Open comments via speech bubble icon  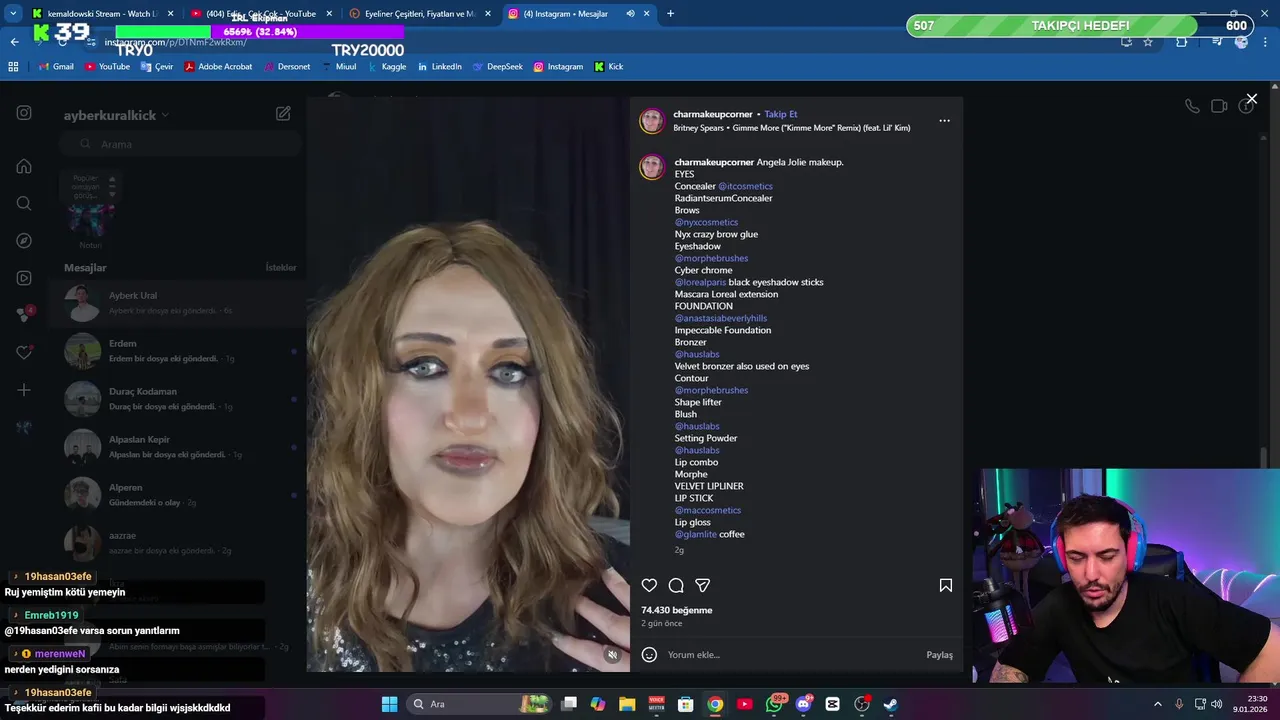point(676,585)
